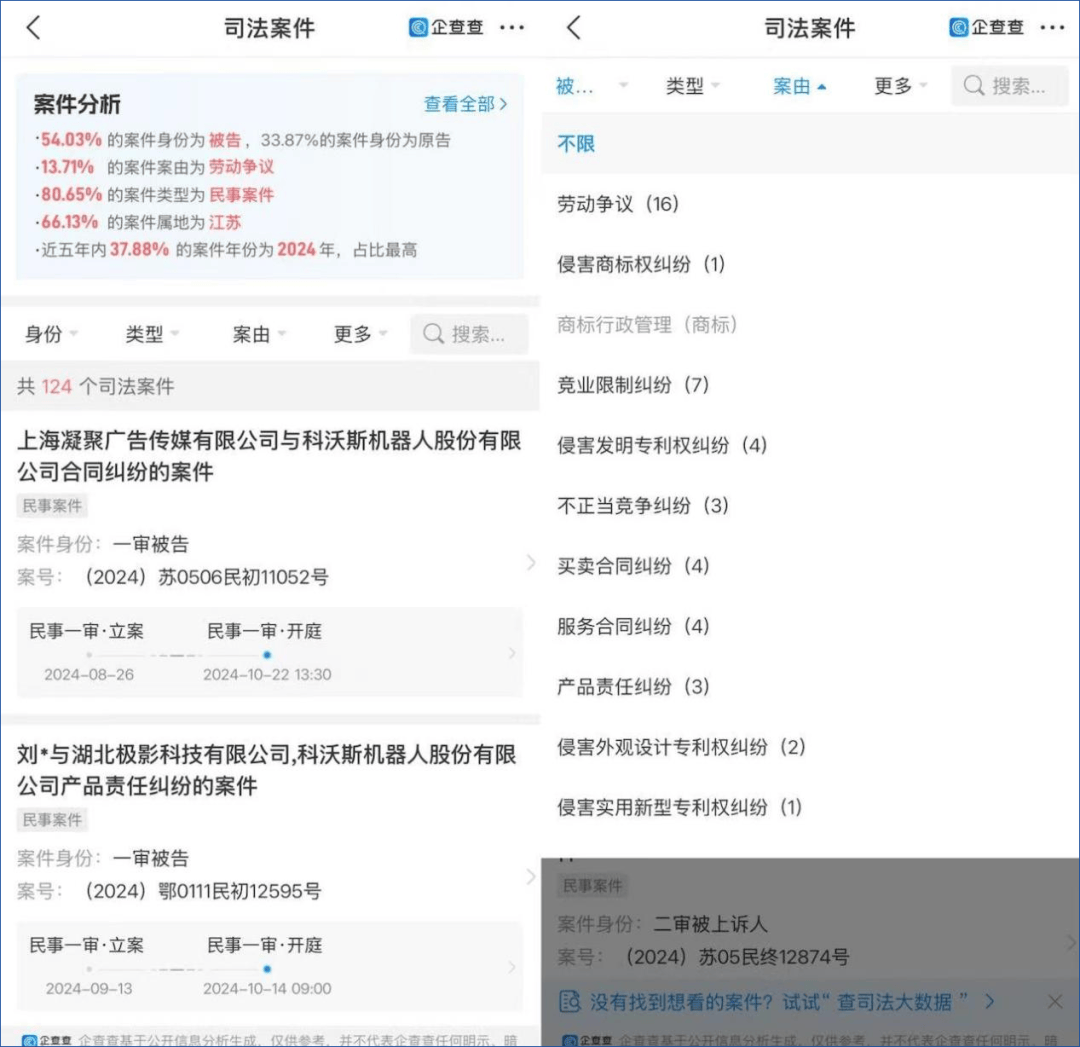Screen dimensions: 1080x1047
Task: Select 劳动争议 (16) case reason
Action: pos(810,204)
